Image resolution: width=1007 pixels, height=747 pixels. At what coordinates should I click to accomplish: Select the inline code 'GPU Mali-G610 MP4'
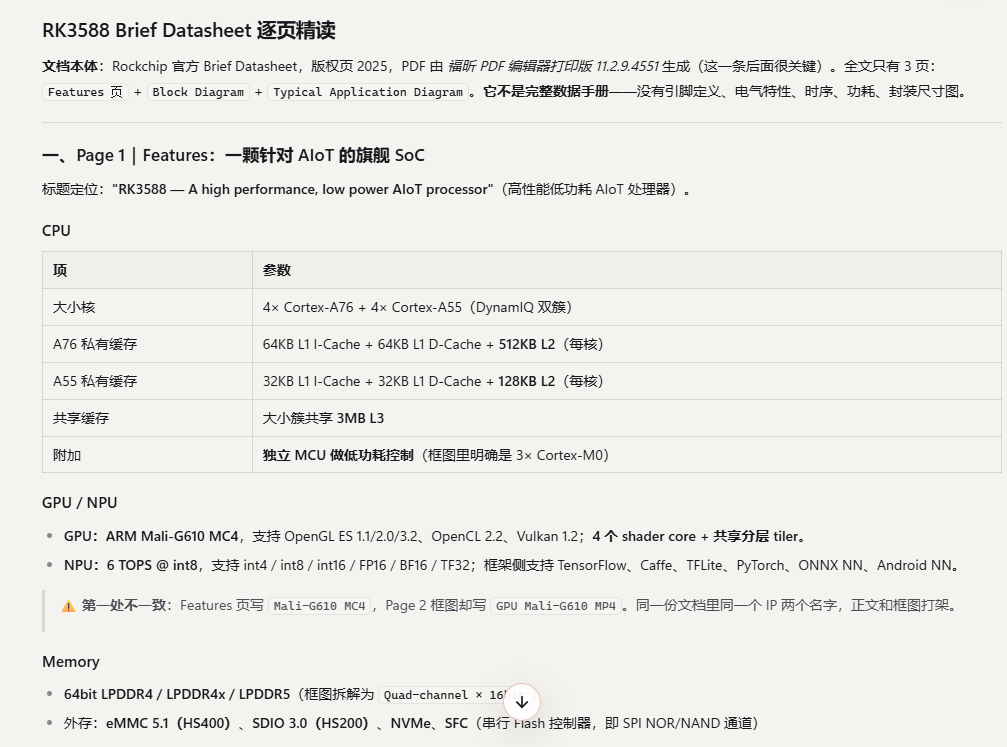pos(556,606)
